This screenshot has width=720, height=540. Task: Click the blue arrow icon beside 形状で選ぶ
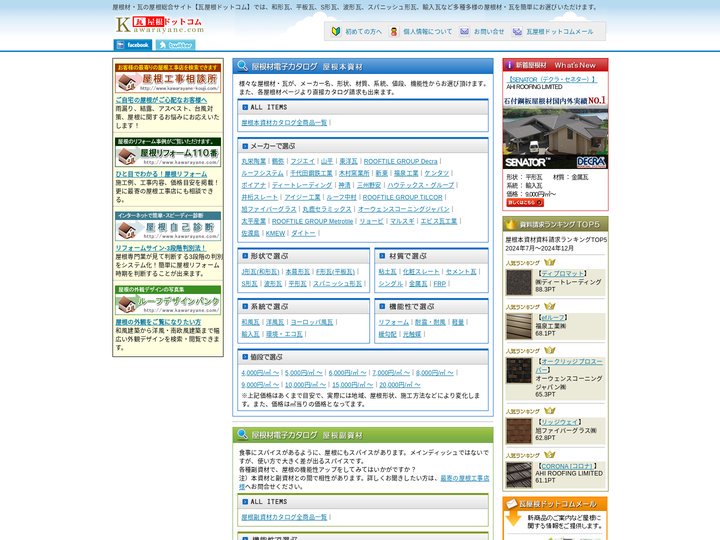(245, 256)
